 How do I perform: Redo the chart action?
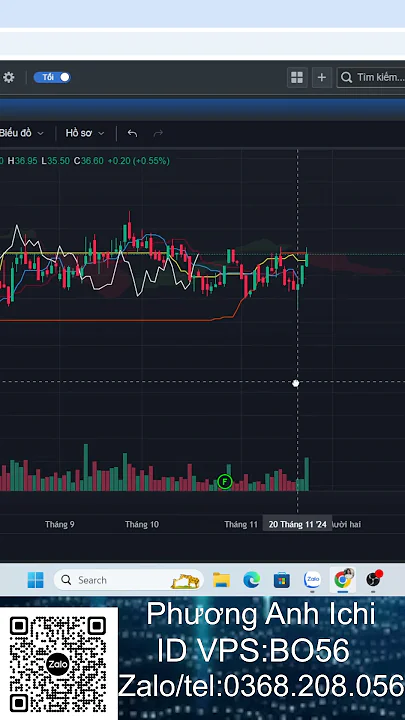pos(158,133)
